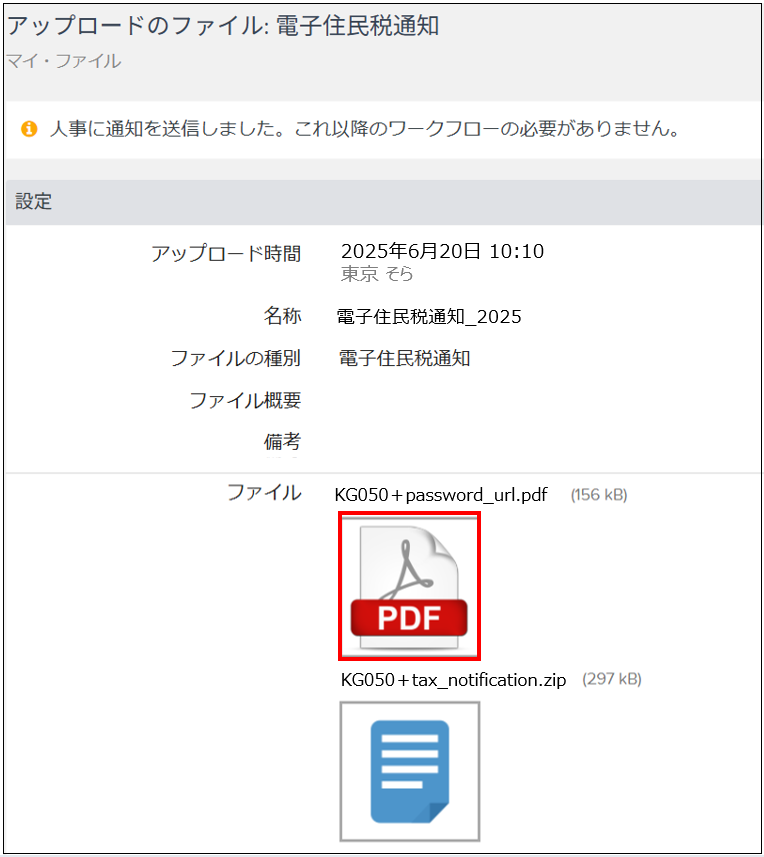Click the uploader name 東京 そら
Image resolution: width=764 pixels, height=857 pixels.
click(x=377, y=273)
